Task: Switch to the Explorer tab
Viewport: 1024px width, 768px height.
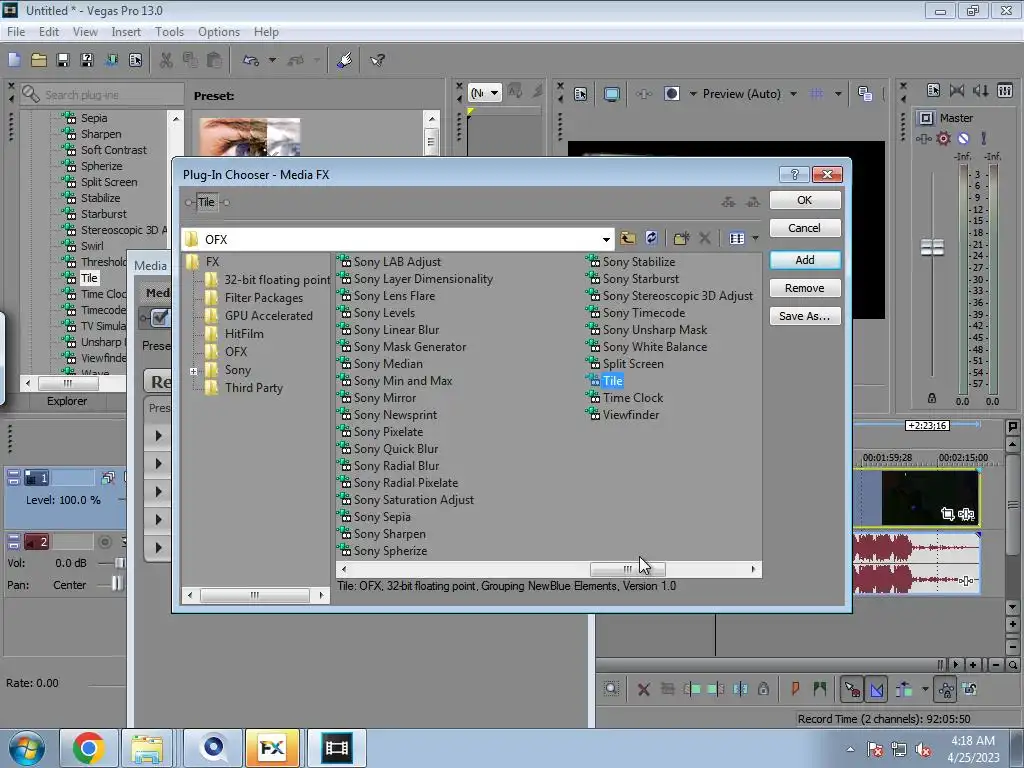Action: tap(67, 401)
